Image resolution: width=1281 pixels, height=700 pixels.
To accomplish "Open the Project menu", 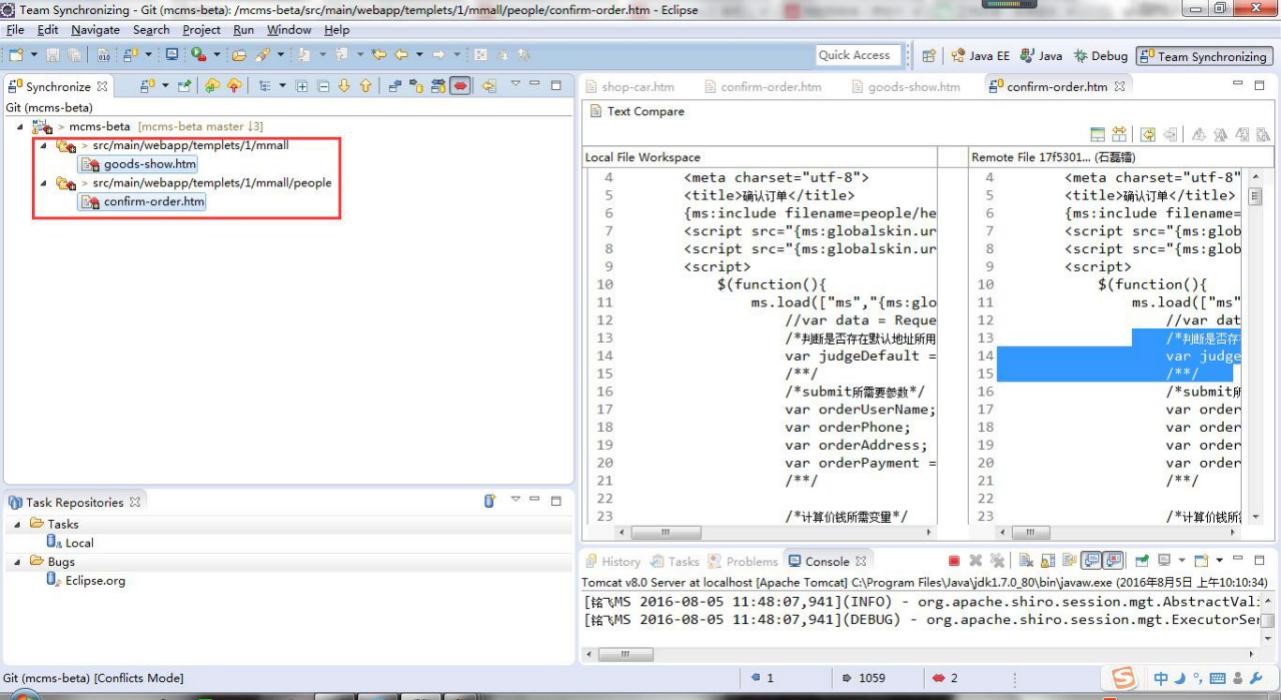I will 201,30.
